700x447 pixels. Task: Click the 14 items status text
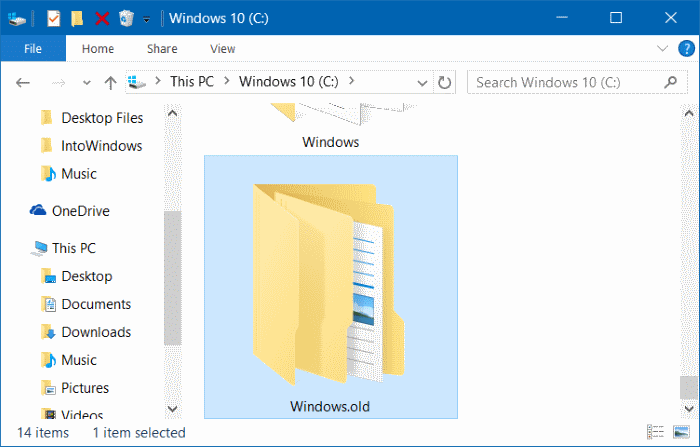click(x=43, y=433)
